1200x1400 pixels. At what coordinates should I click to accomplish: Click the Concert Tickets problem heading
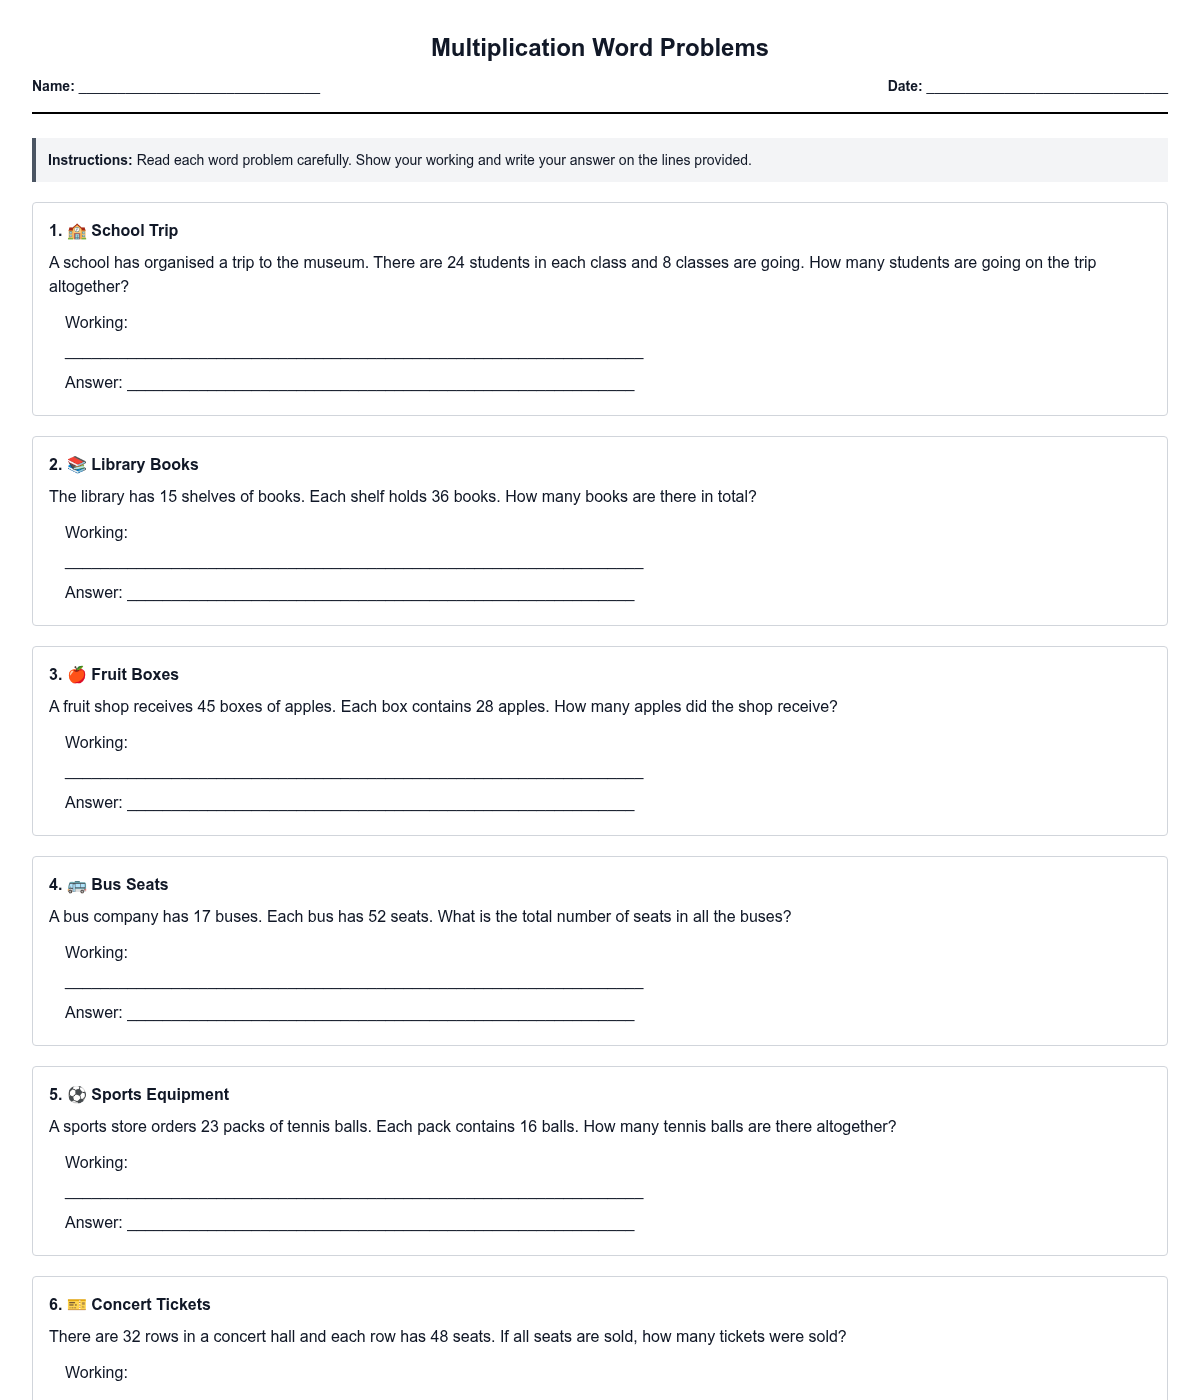(x=150, y=1305)
